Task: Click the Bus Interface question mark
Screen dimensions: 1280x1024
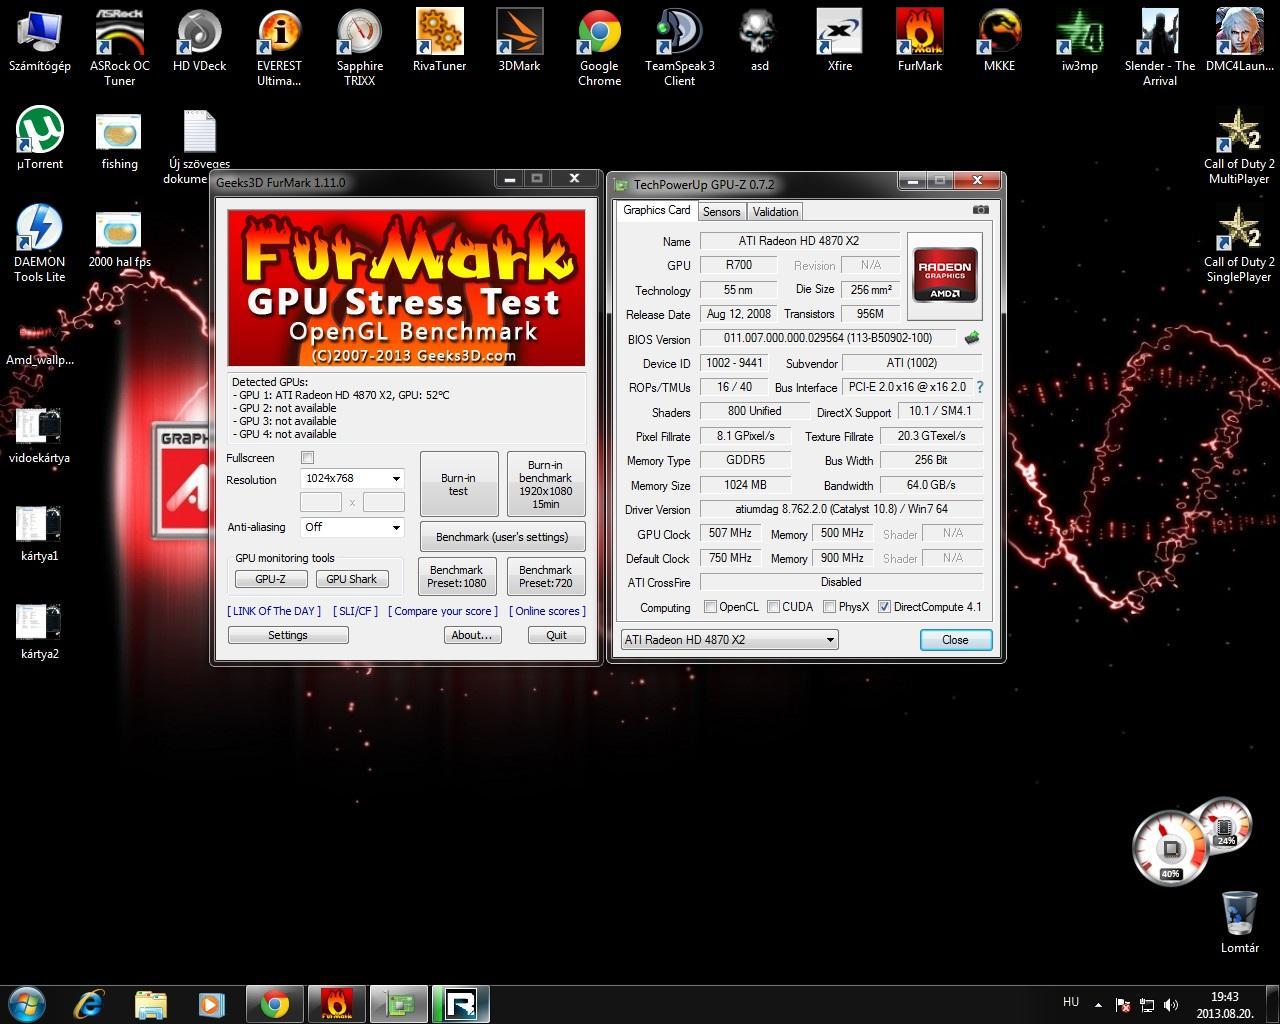Action: pyautogui.click(x=979, y=387)
